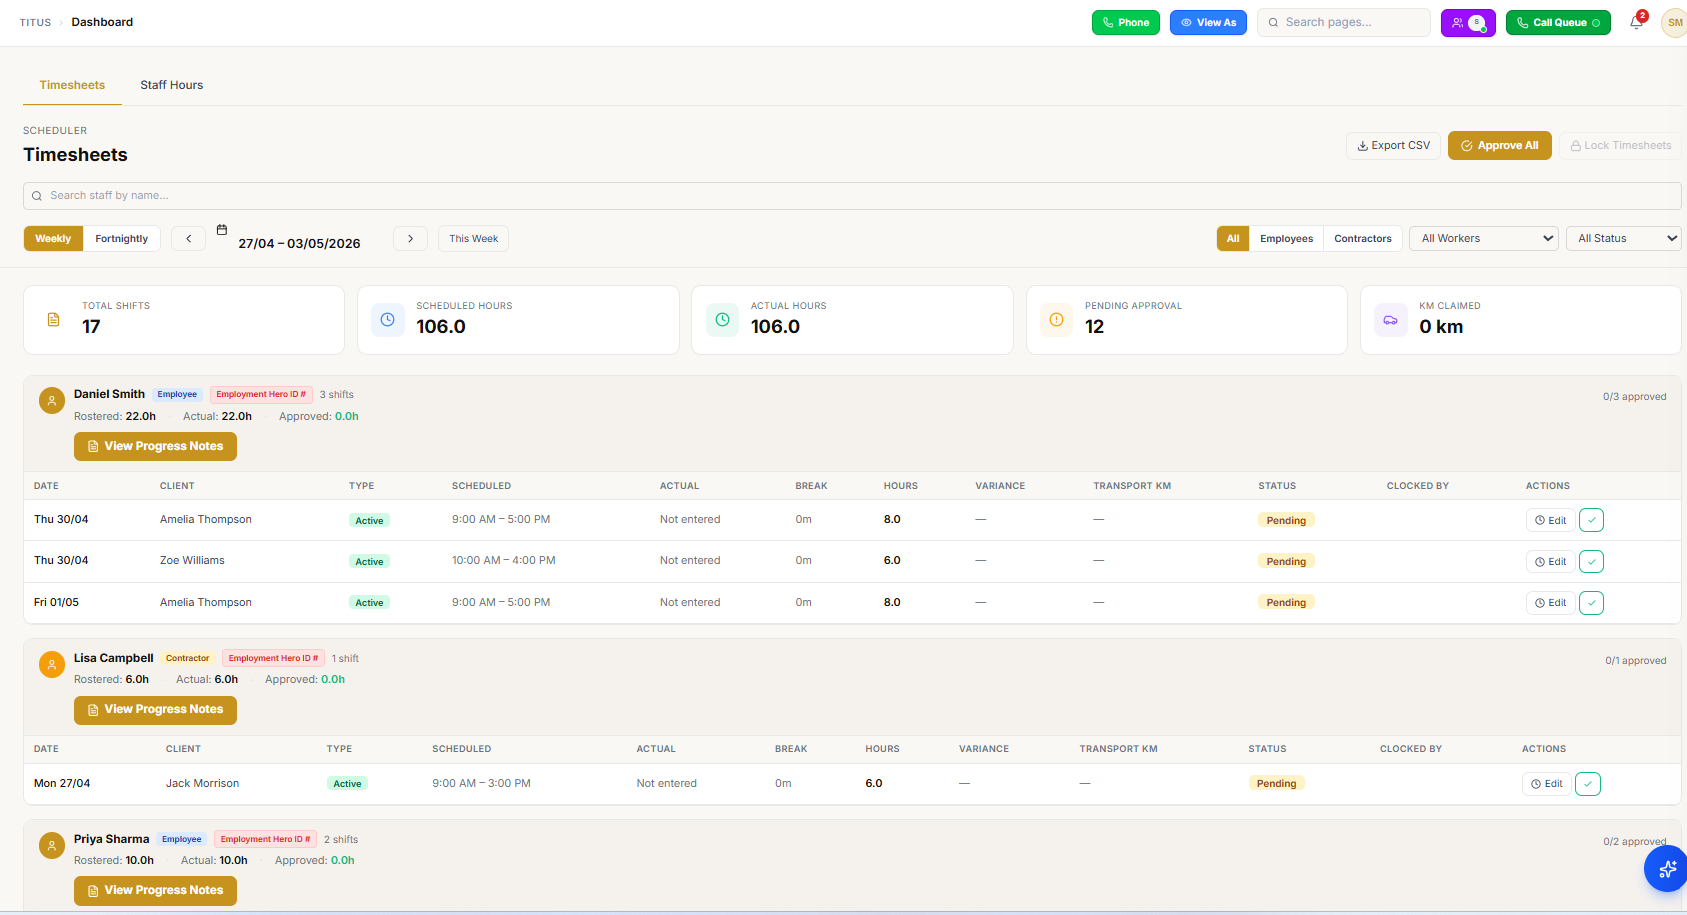Click Priya Sharma's Employee badge
The image size is (1687, 915).
182,840
